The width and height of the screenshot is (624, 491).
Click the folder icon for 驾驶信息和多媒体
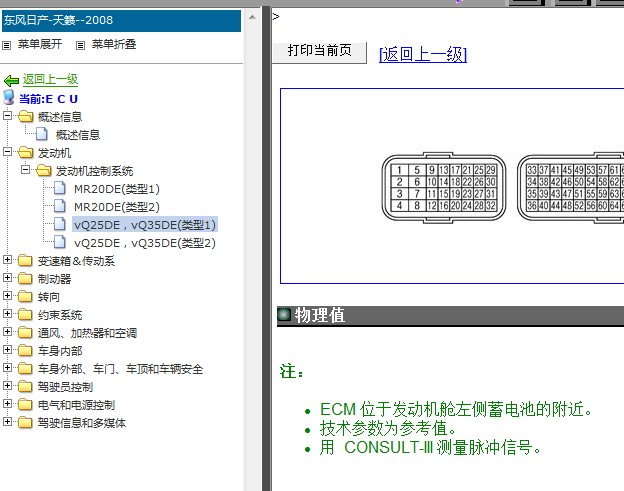tap(25, 422)
